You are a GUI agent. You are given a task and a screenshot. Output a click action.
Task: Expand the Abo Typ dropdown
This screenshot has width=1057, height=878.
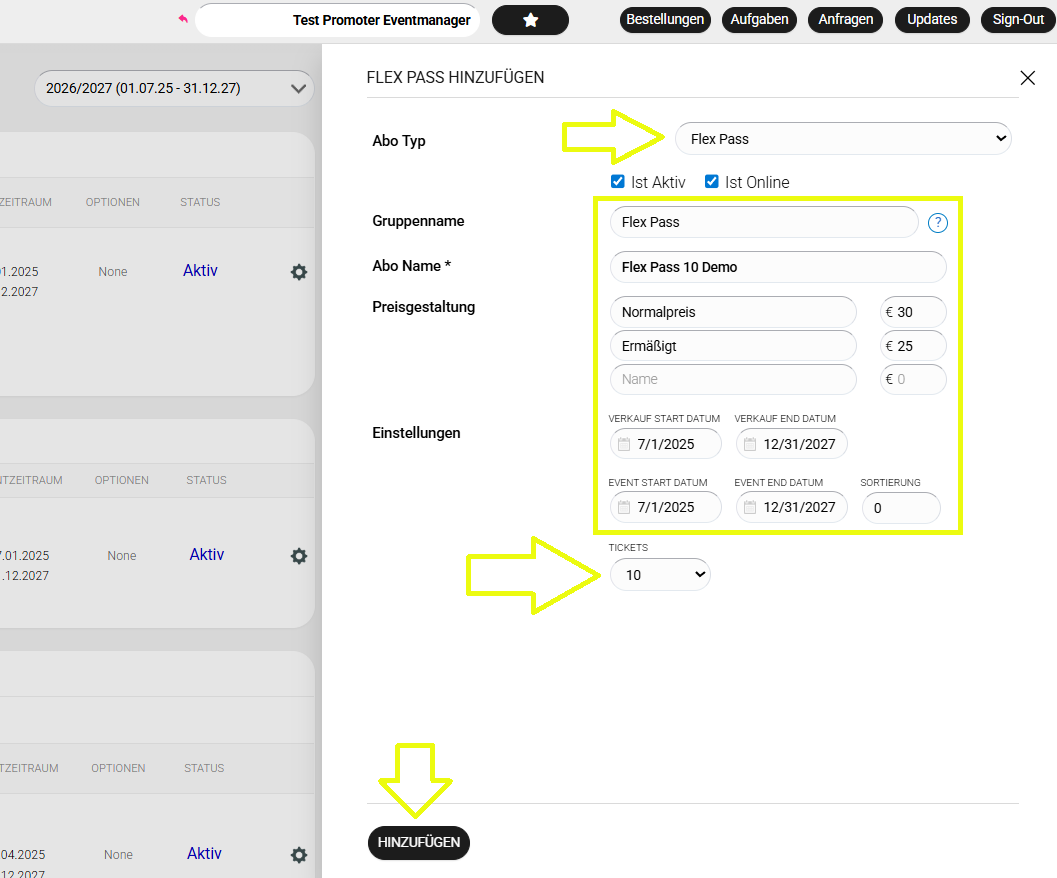coord(843,139)
